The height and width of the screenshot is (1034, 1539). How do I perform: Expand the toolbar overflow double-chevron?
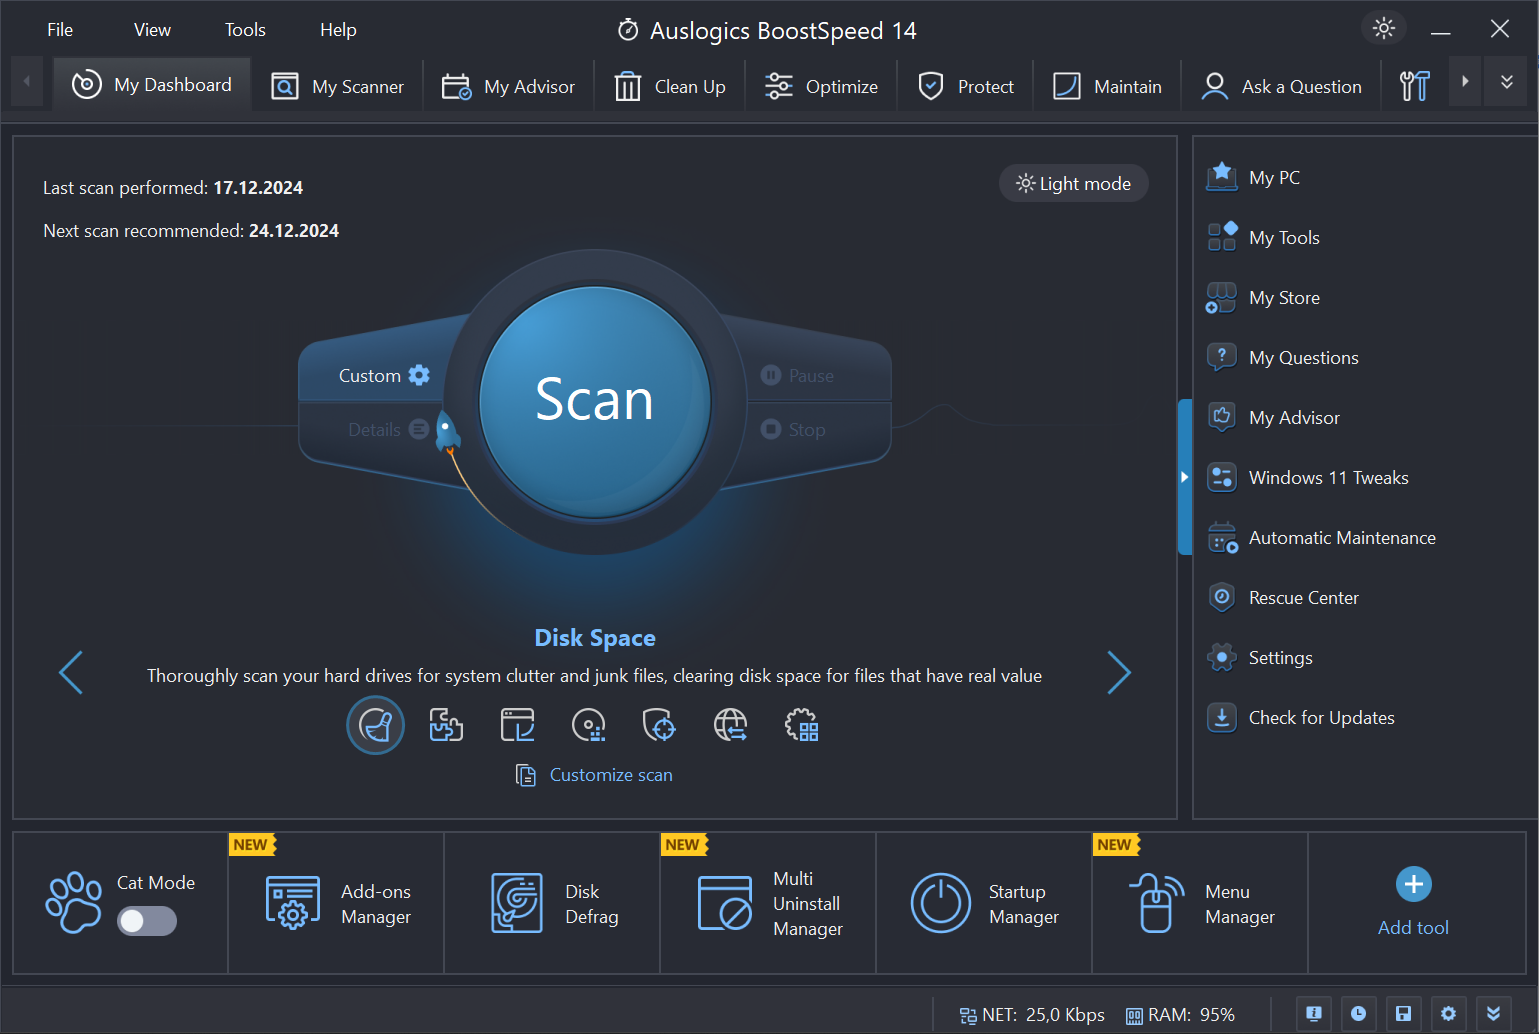click(1506, 82)
